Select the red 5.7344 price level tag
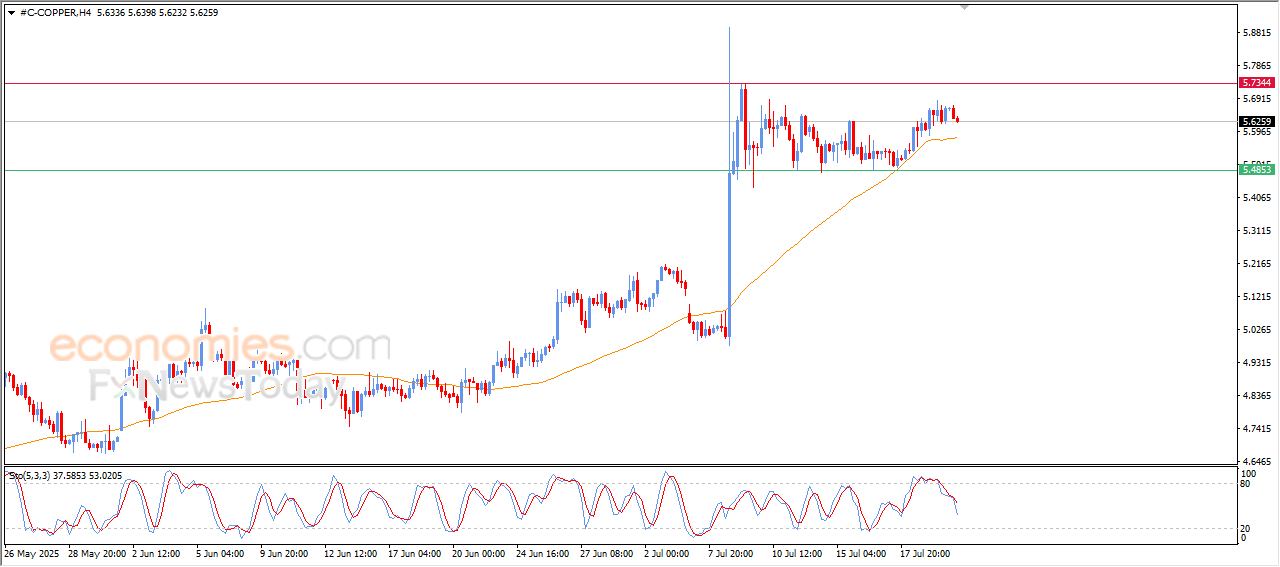The image size is (1280, 567). (x=1256, y=83)
